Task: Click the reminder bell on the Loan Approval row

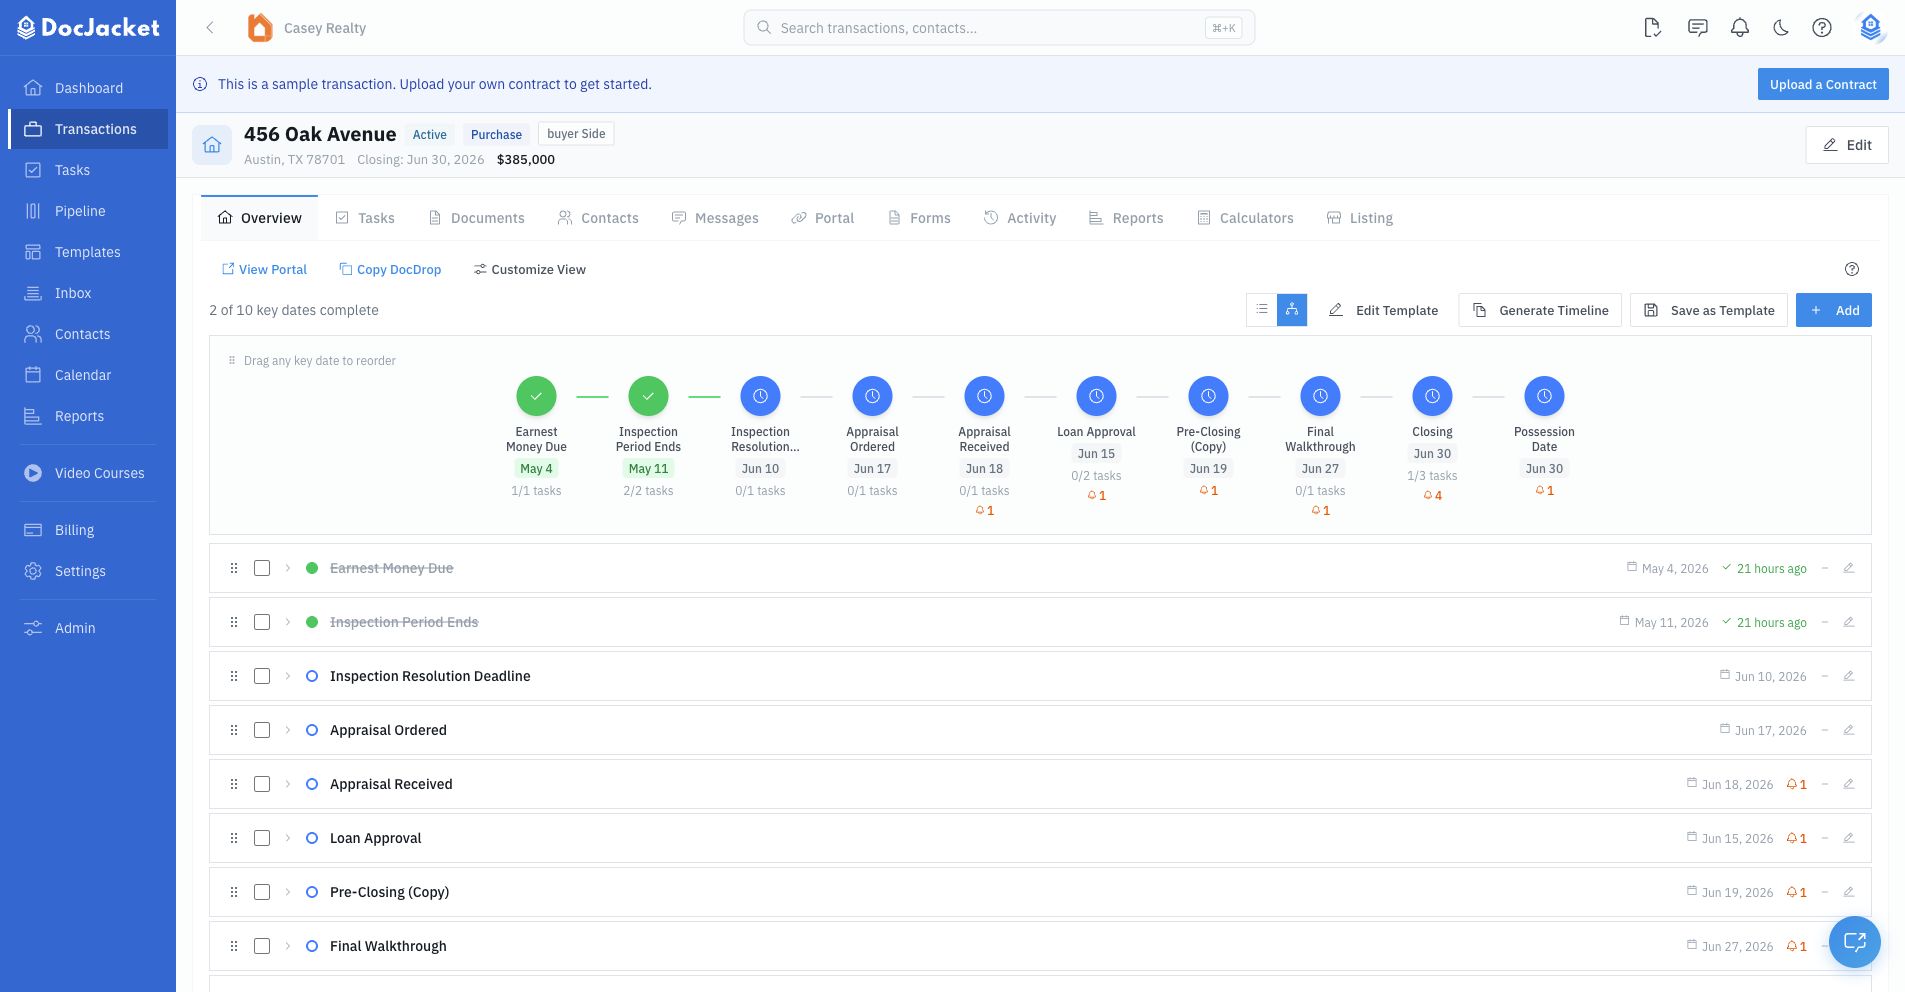Action: (1796, 838)
